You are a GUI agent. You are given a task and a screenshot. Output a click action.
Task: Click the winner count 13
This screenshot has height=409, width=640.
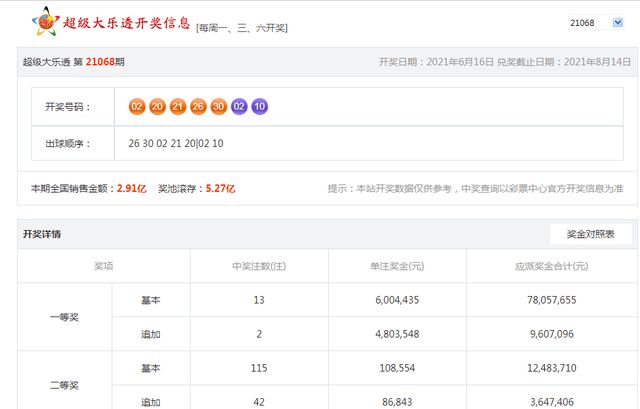pyautogui.click(x=259, y=300)
